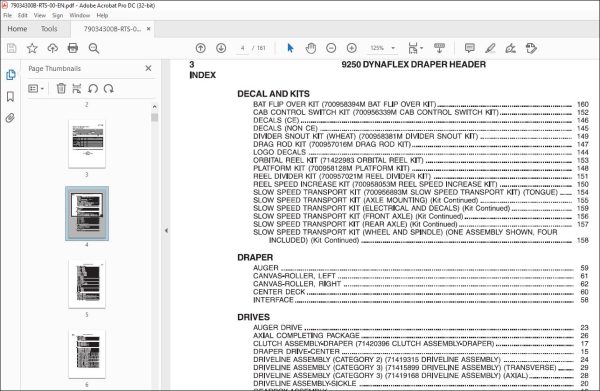Activate the Hand pan tool
This screenshot has height=391, width=600.
[x=311, y=48]
